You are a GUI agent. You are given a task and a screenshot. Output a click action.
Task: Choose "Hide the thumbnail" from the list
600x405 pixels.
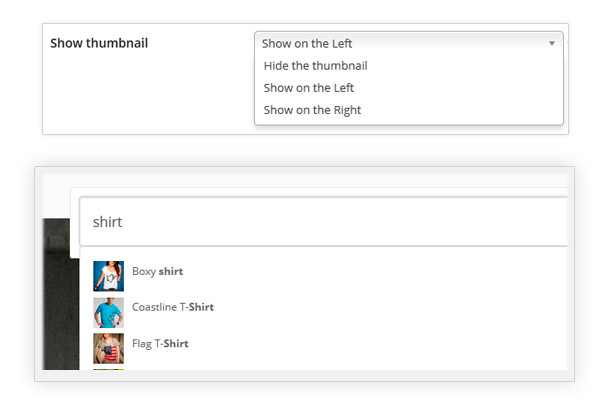[x=315, y=66]
